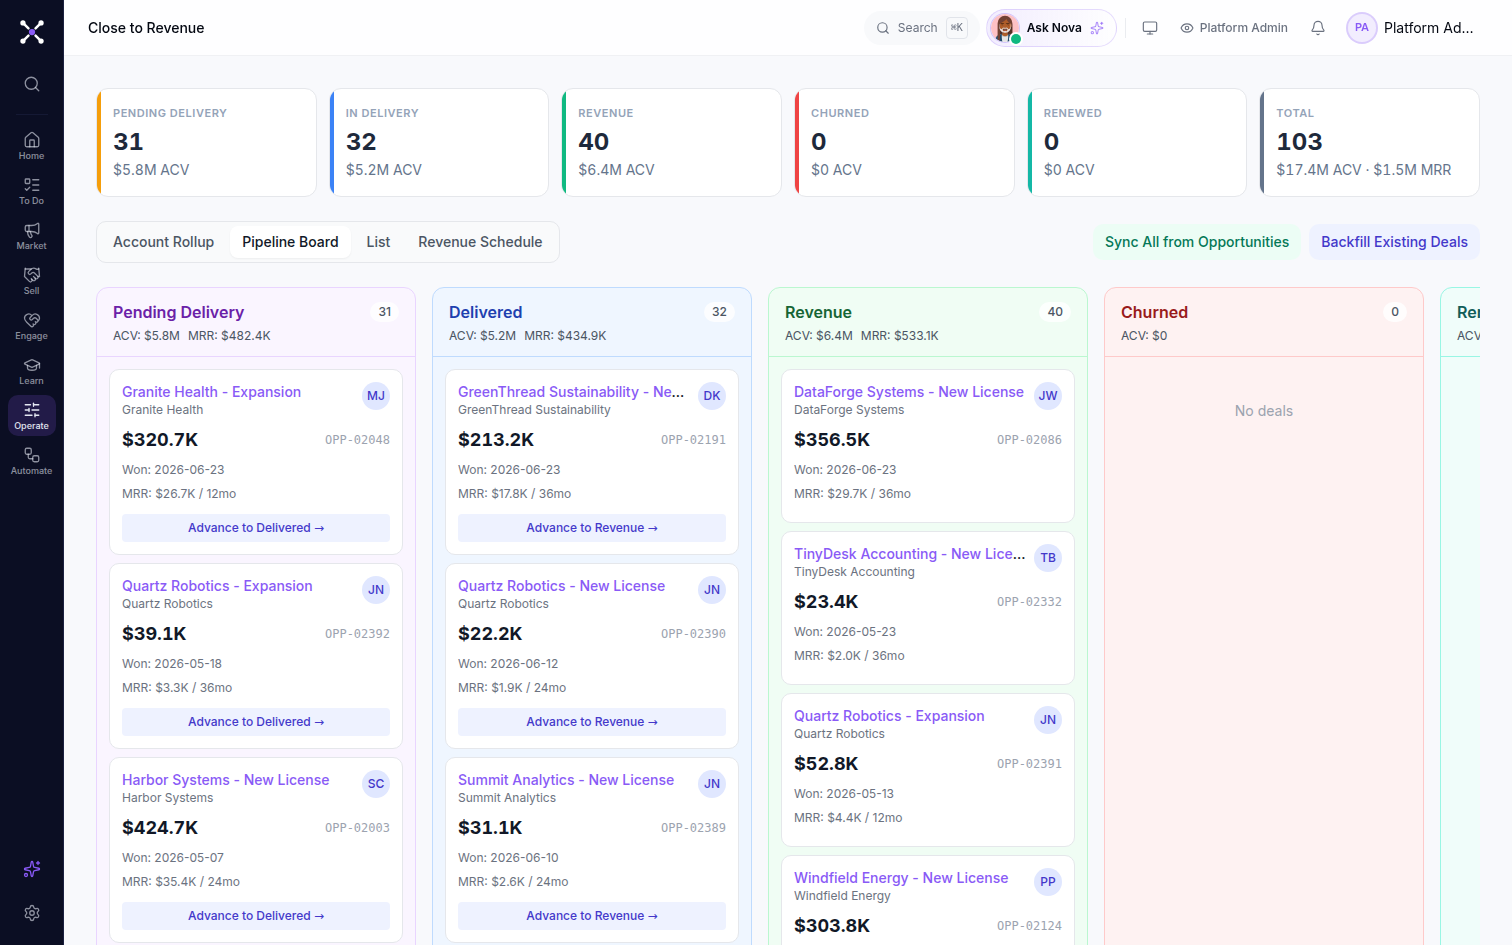The width and height of the screenshot is (1512, 945).
Task: Click OPP-02086 identifier
Action: (x=1029, y=440)
